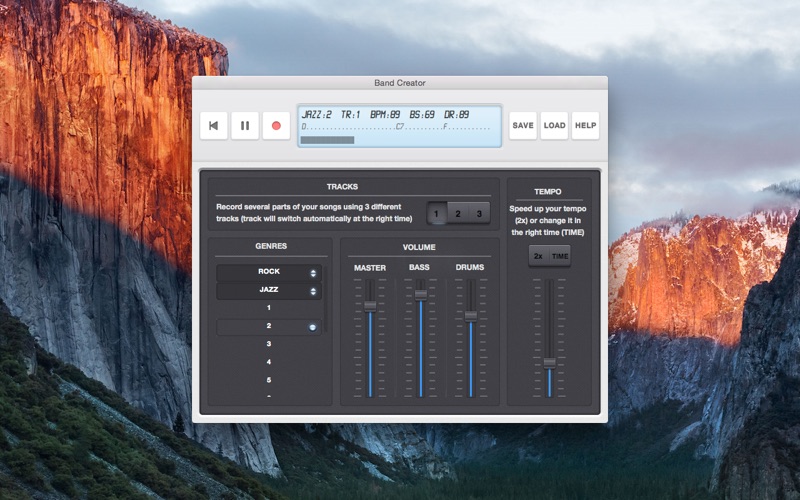Select variation 1 in the genres list
This screenshot has width=800, height=500.
[x=268, y=308]
